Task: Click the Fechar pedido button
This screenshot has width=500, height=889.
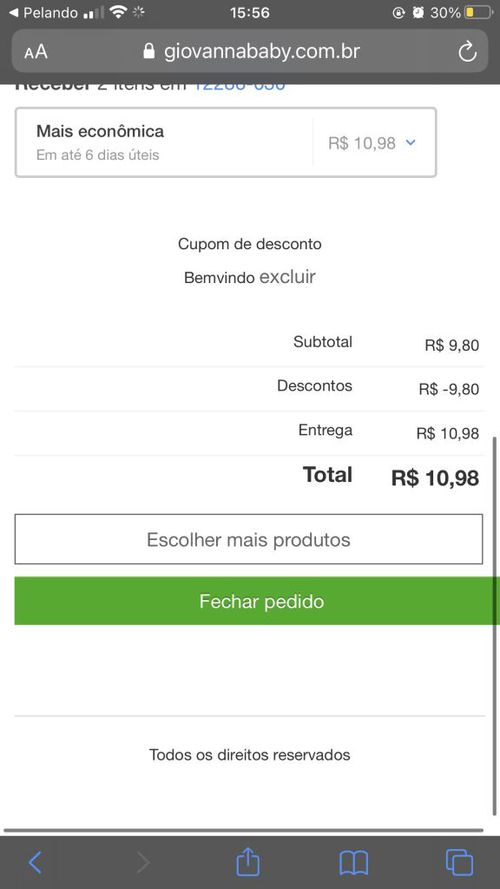Action: (x=257, y=601)
